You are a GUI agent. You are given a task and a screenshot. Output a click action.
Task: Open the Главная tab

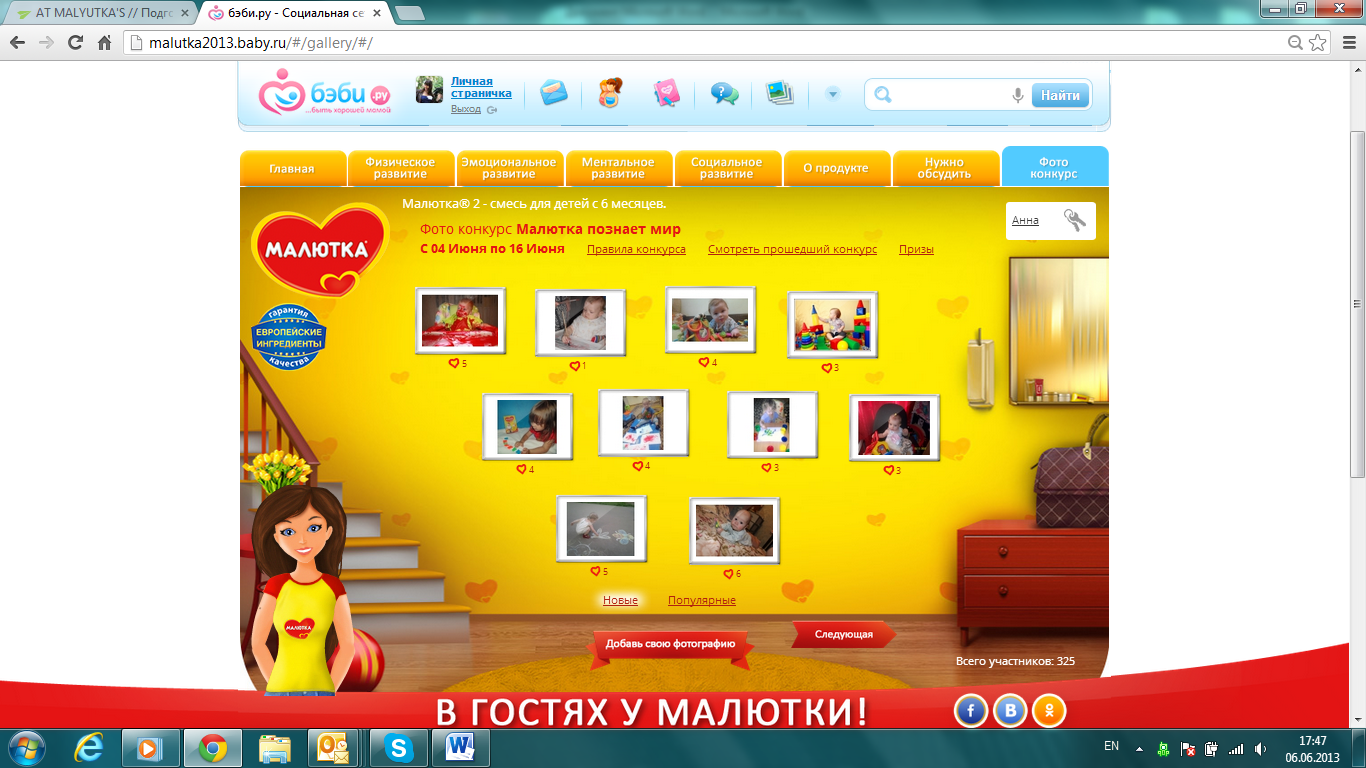pos(292,168)
